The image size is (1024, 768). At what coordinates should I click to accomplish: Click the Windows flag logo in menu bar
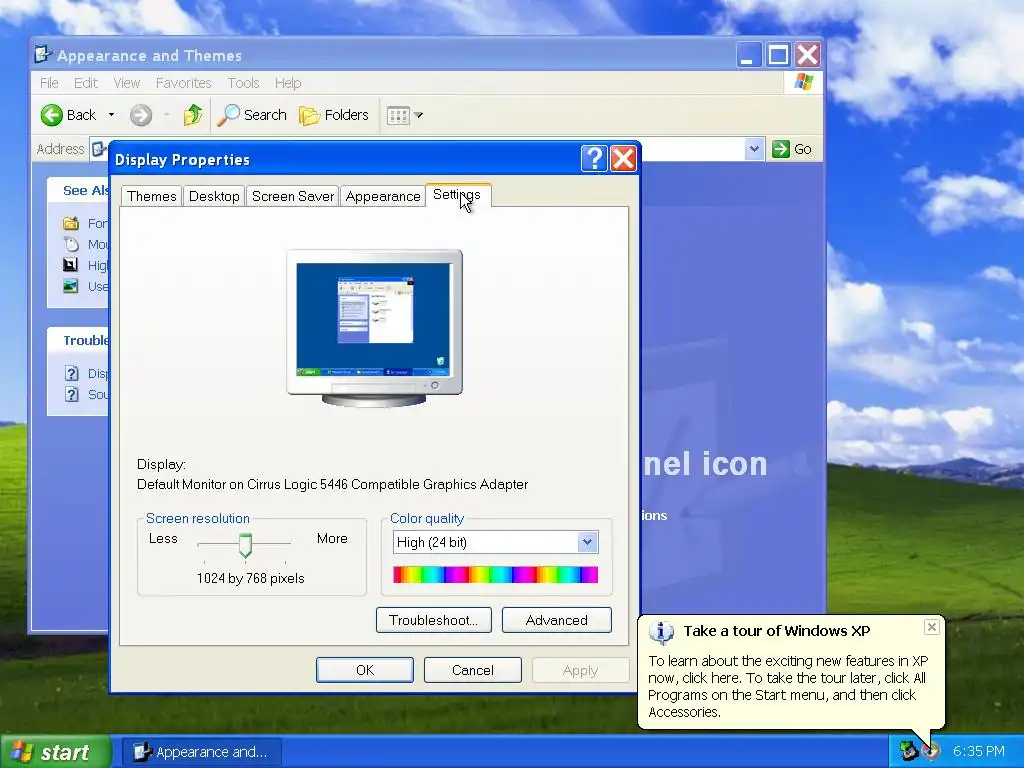pos(803,82)
